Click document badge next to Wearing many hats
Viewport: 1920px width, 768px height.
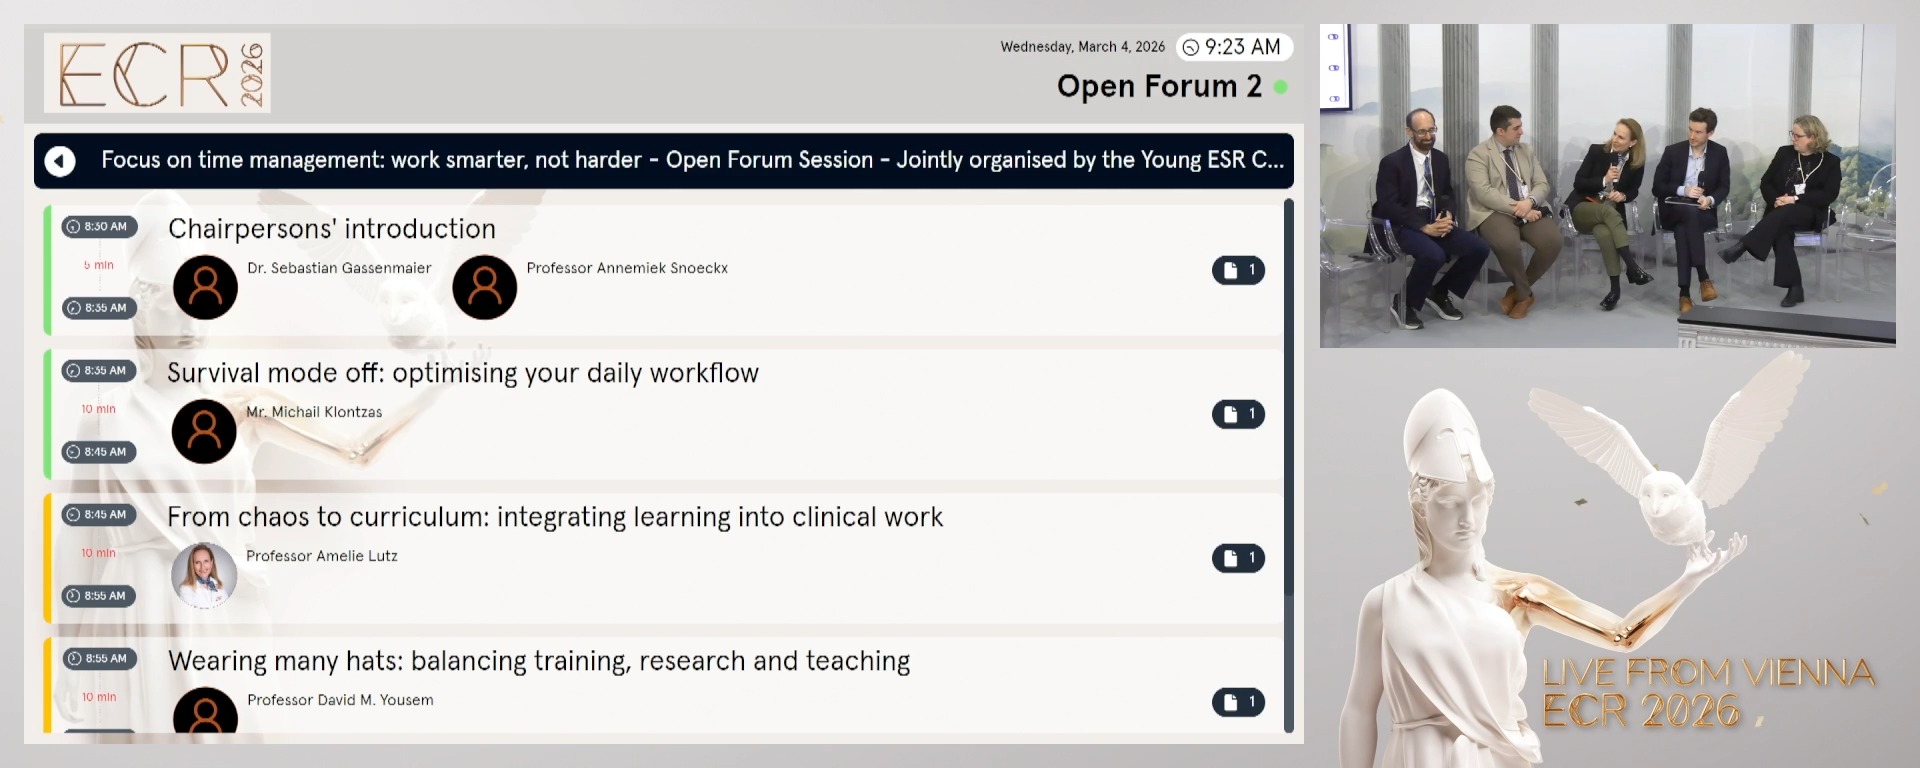(x=1238, y=702)
